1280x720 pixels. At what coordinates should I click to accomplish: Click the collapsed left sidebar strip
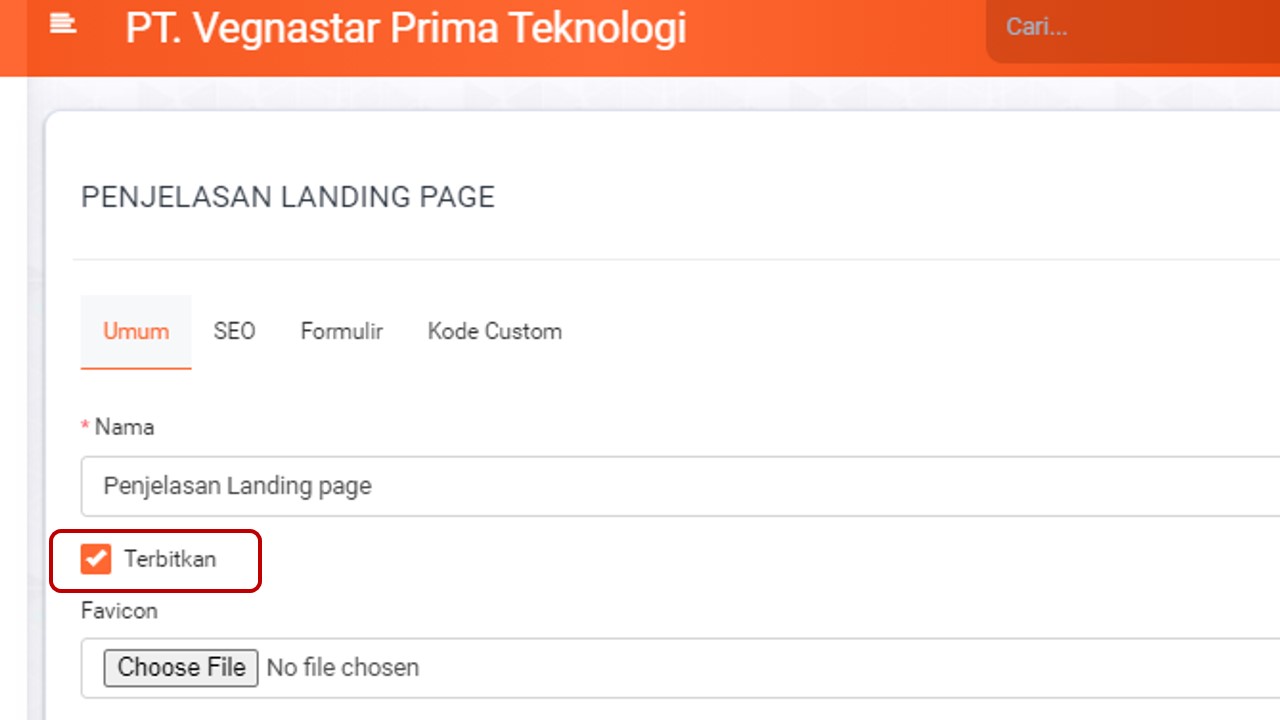[x=13, y=400]
